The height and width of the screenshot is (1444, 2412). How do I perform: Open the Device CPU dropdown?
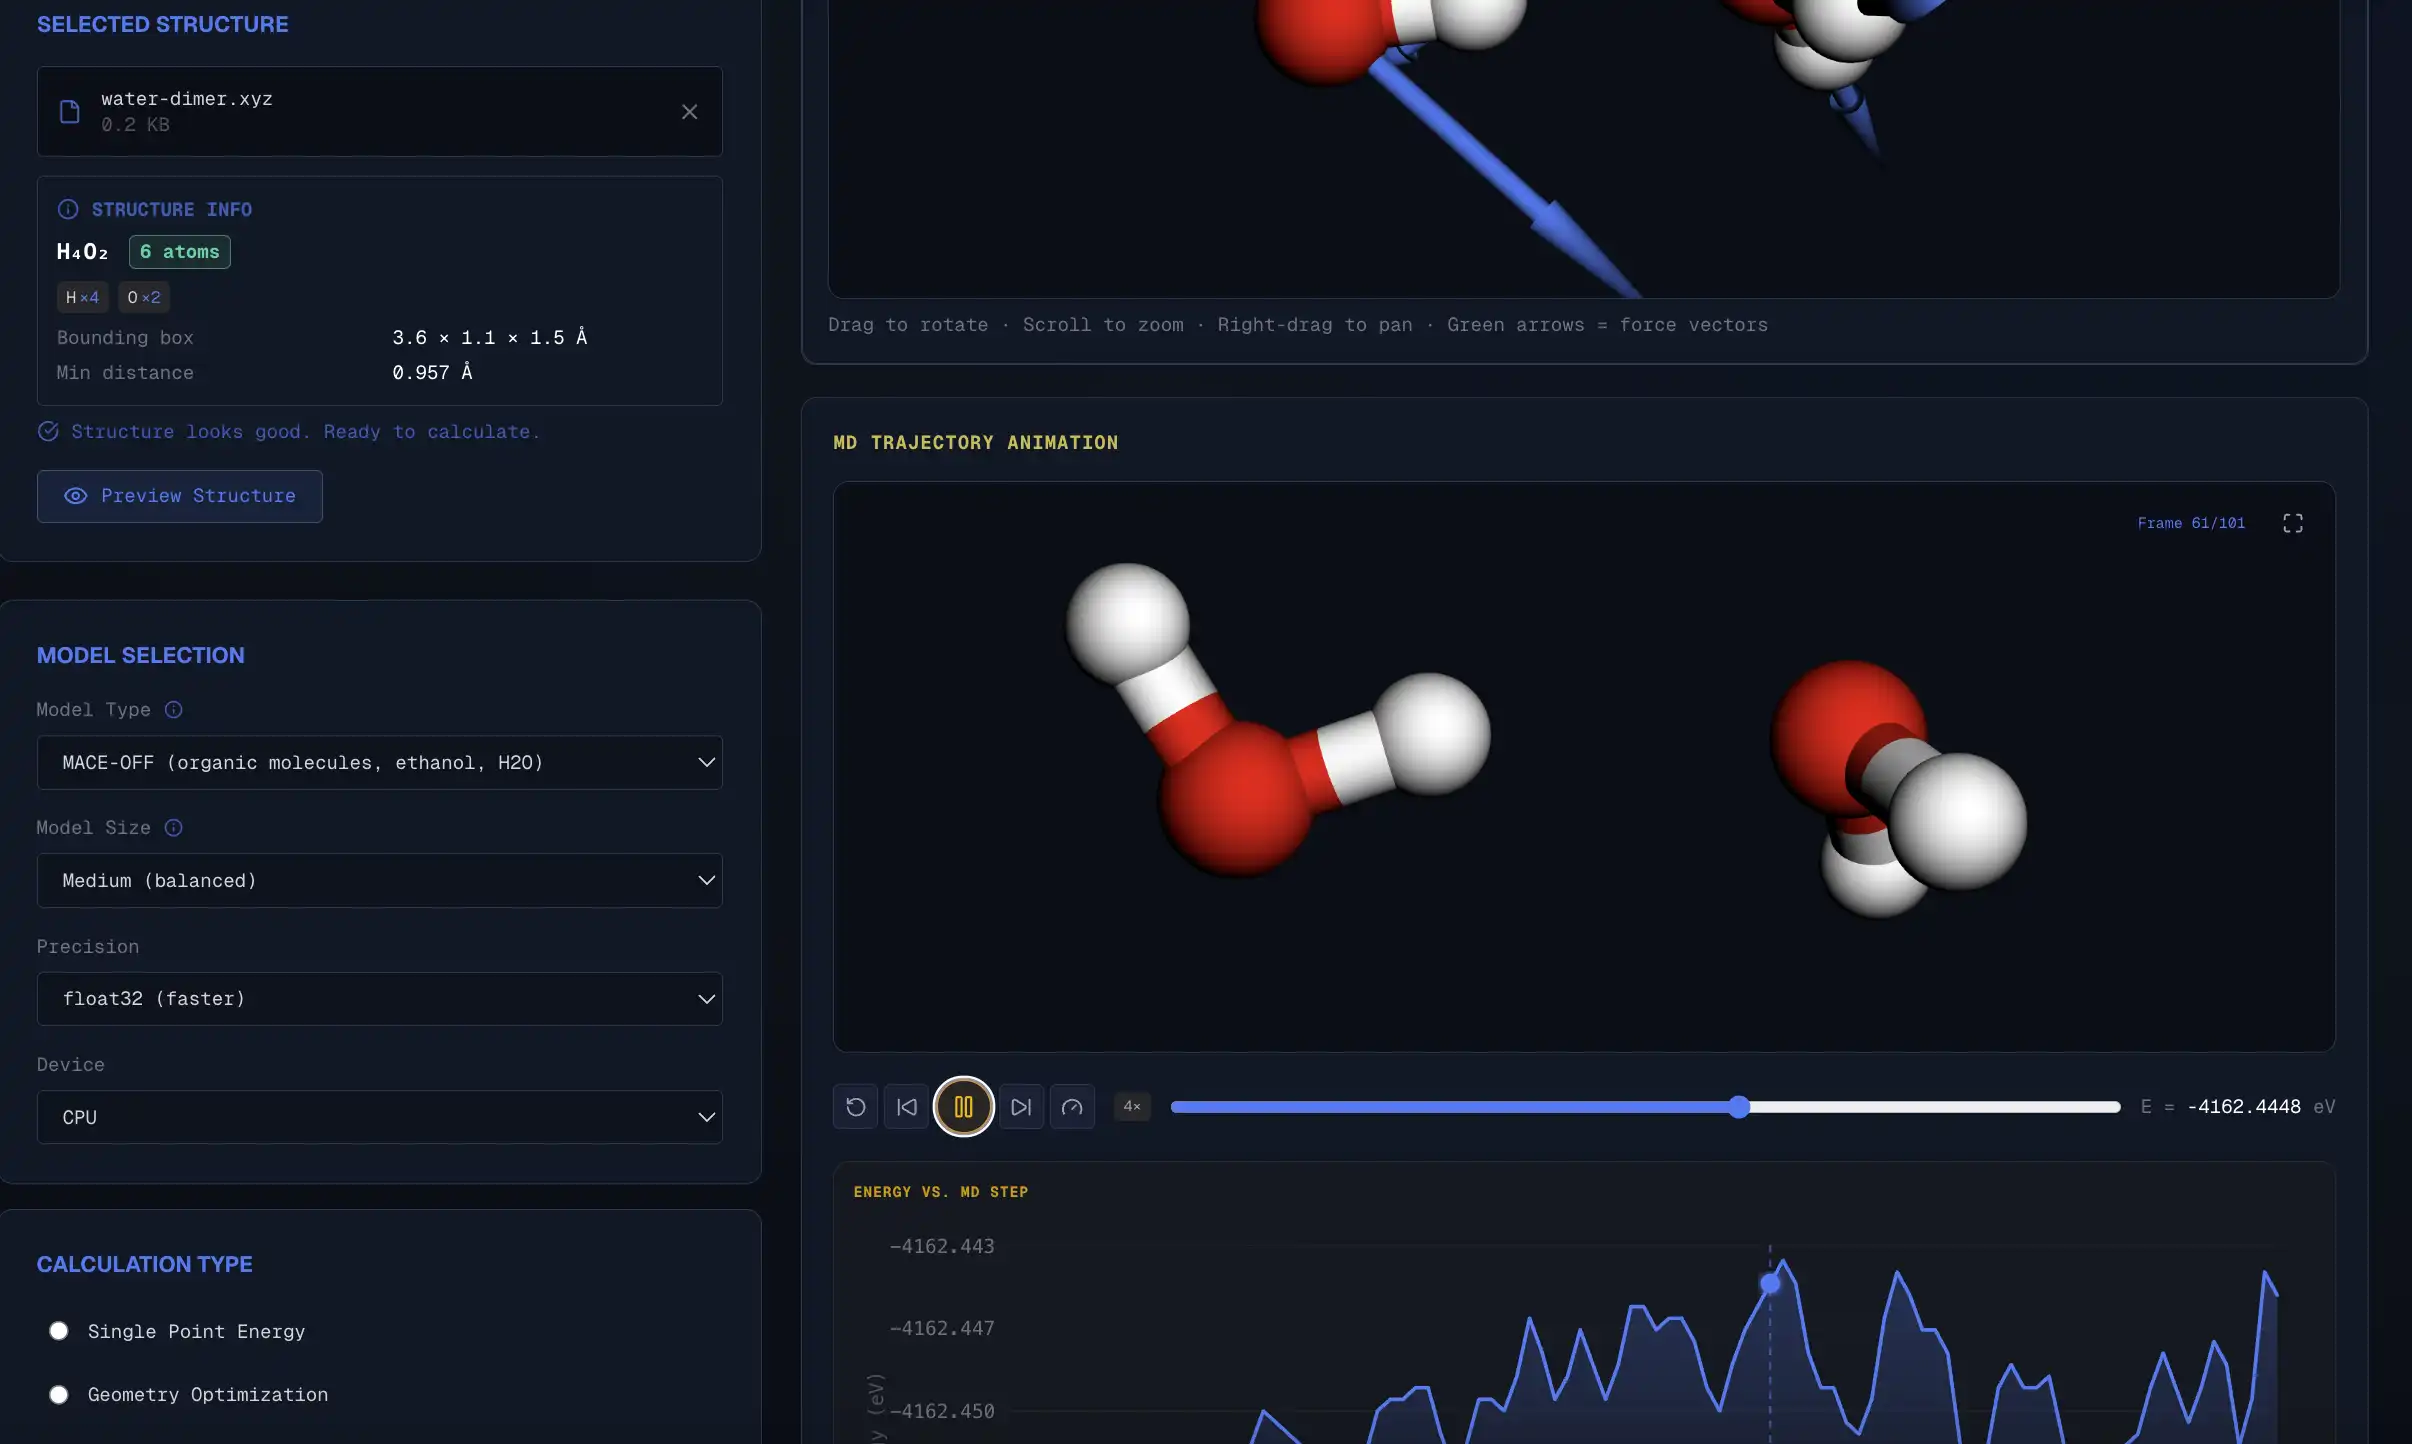coord(379,1117)
